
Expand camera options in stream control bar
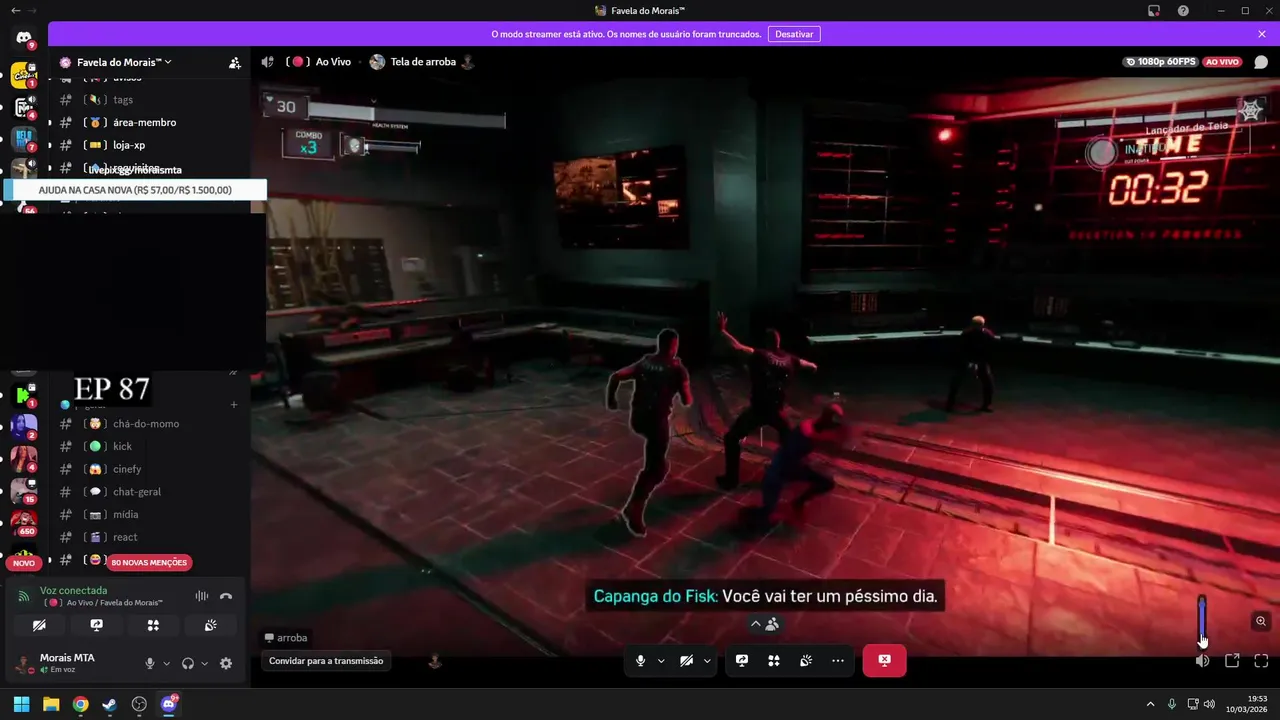click(x=707, y=661)
